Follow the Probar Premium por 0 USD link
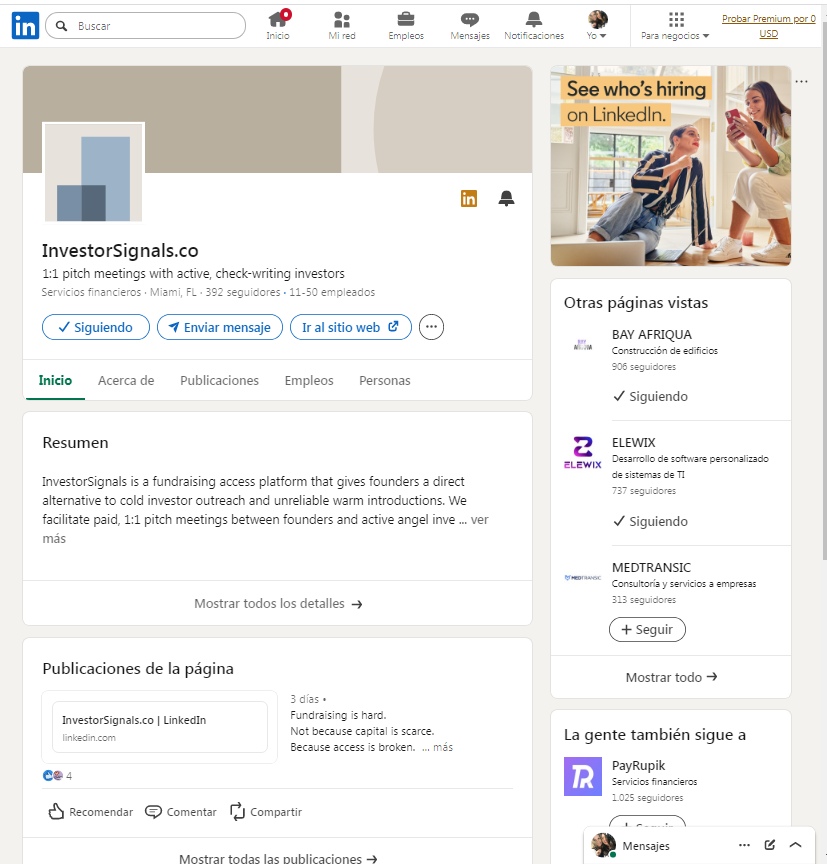 pos(769,26)
